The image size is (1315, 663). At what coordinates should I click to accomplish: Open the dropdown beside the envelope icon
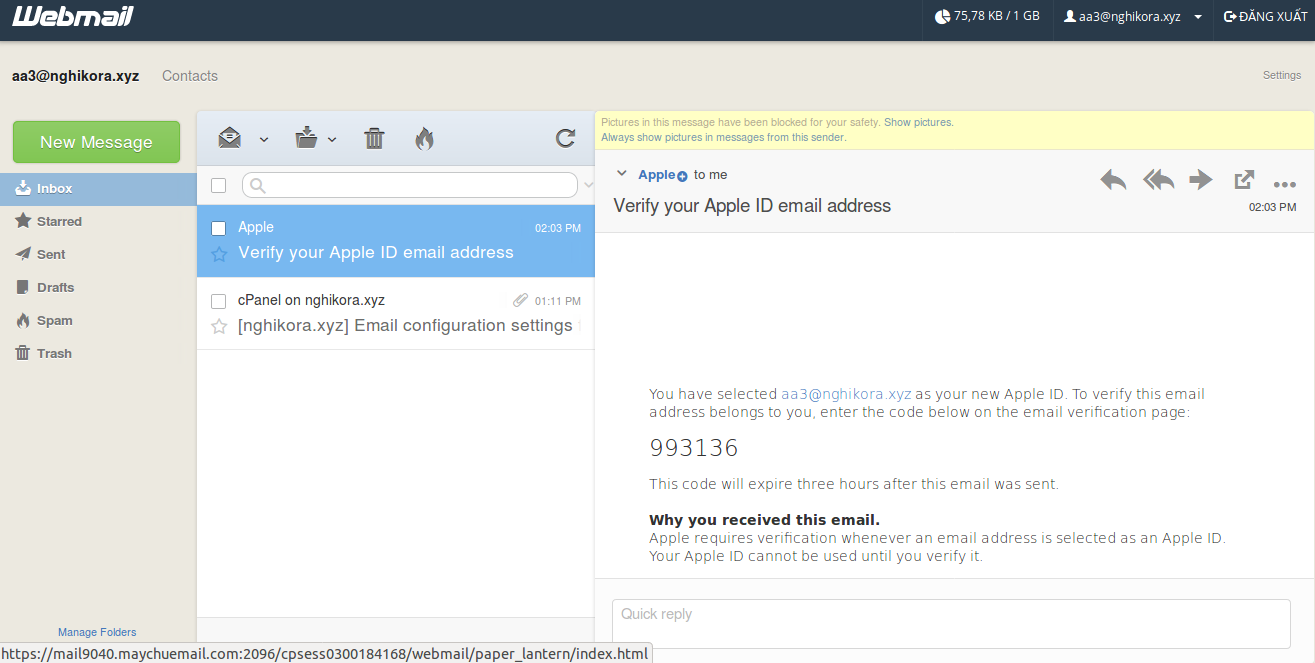tap(264, 139)
